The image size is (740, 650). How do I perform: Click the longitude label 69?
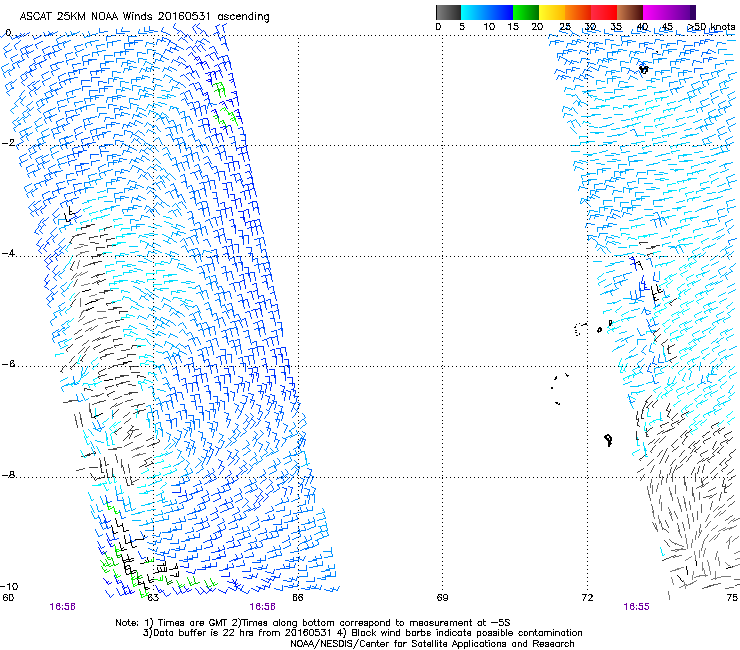442,598
